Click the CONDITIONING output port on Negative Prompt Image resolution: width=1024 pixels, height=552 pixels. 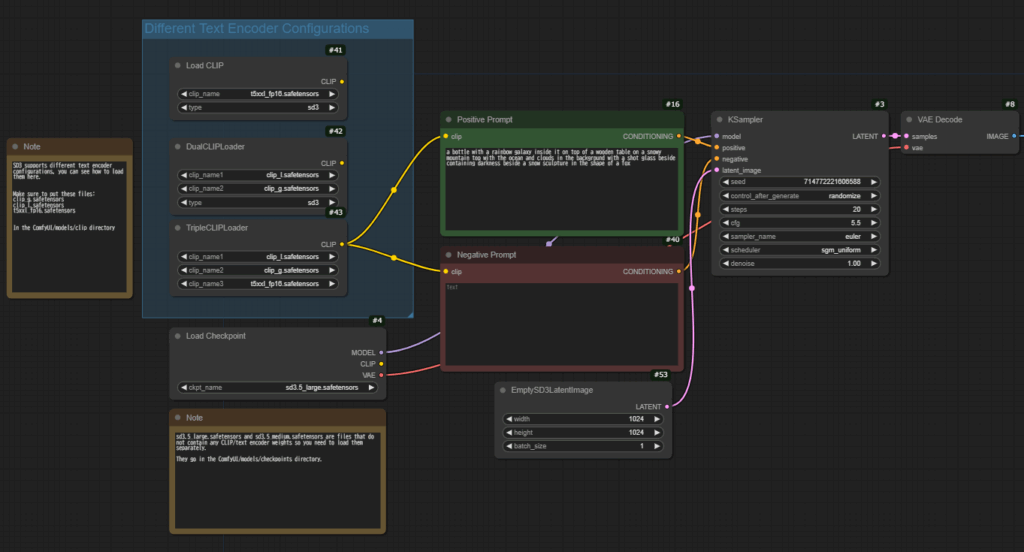point(679,272)
